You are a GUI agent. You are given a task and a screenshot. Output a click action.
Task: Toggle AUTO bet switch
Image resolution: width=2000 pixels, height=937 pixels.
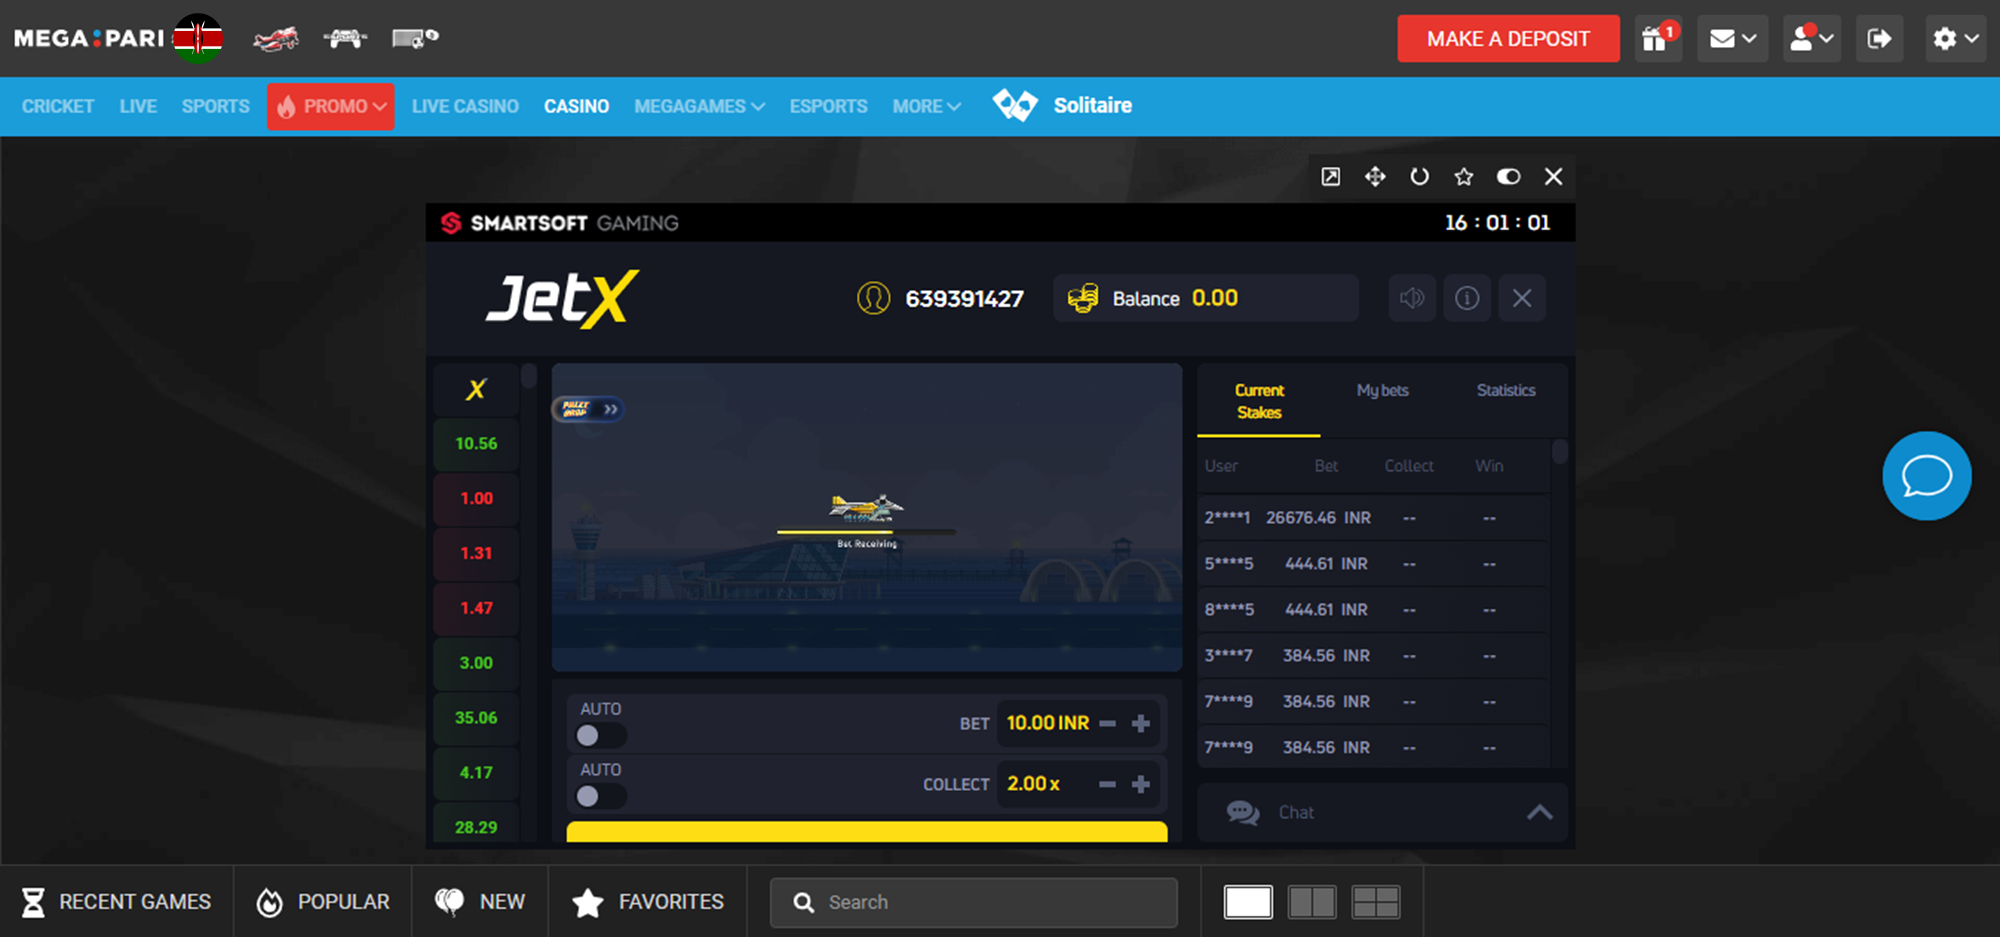[x=600, y=736]
